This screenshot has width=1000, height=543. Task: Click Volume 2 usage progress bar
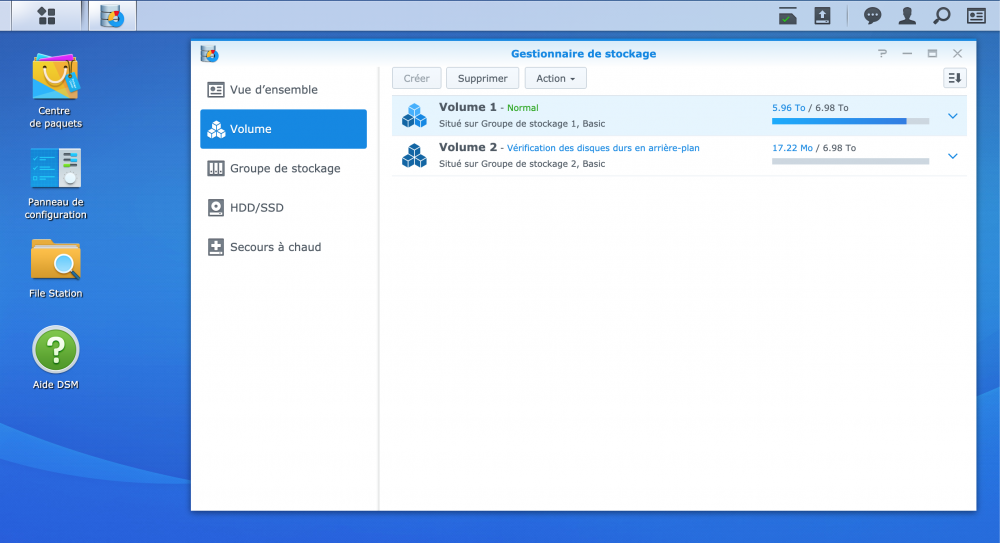850,161
